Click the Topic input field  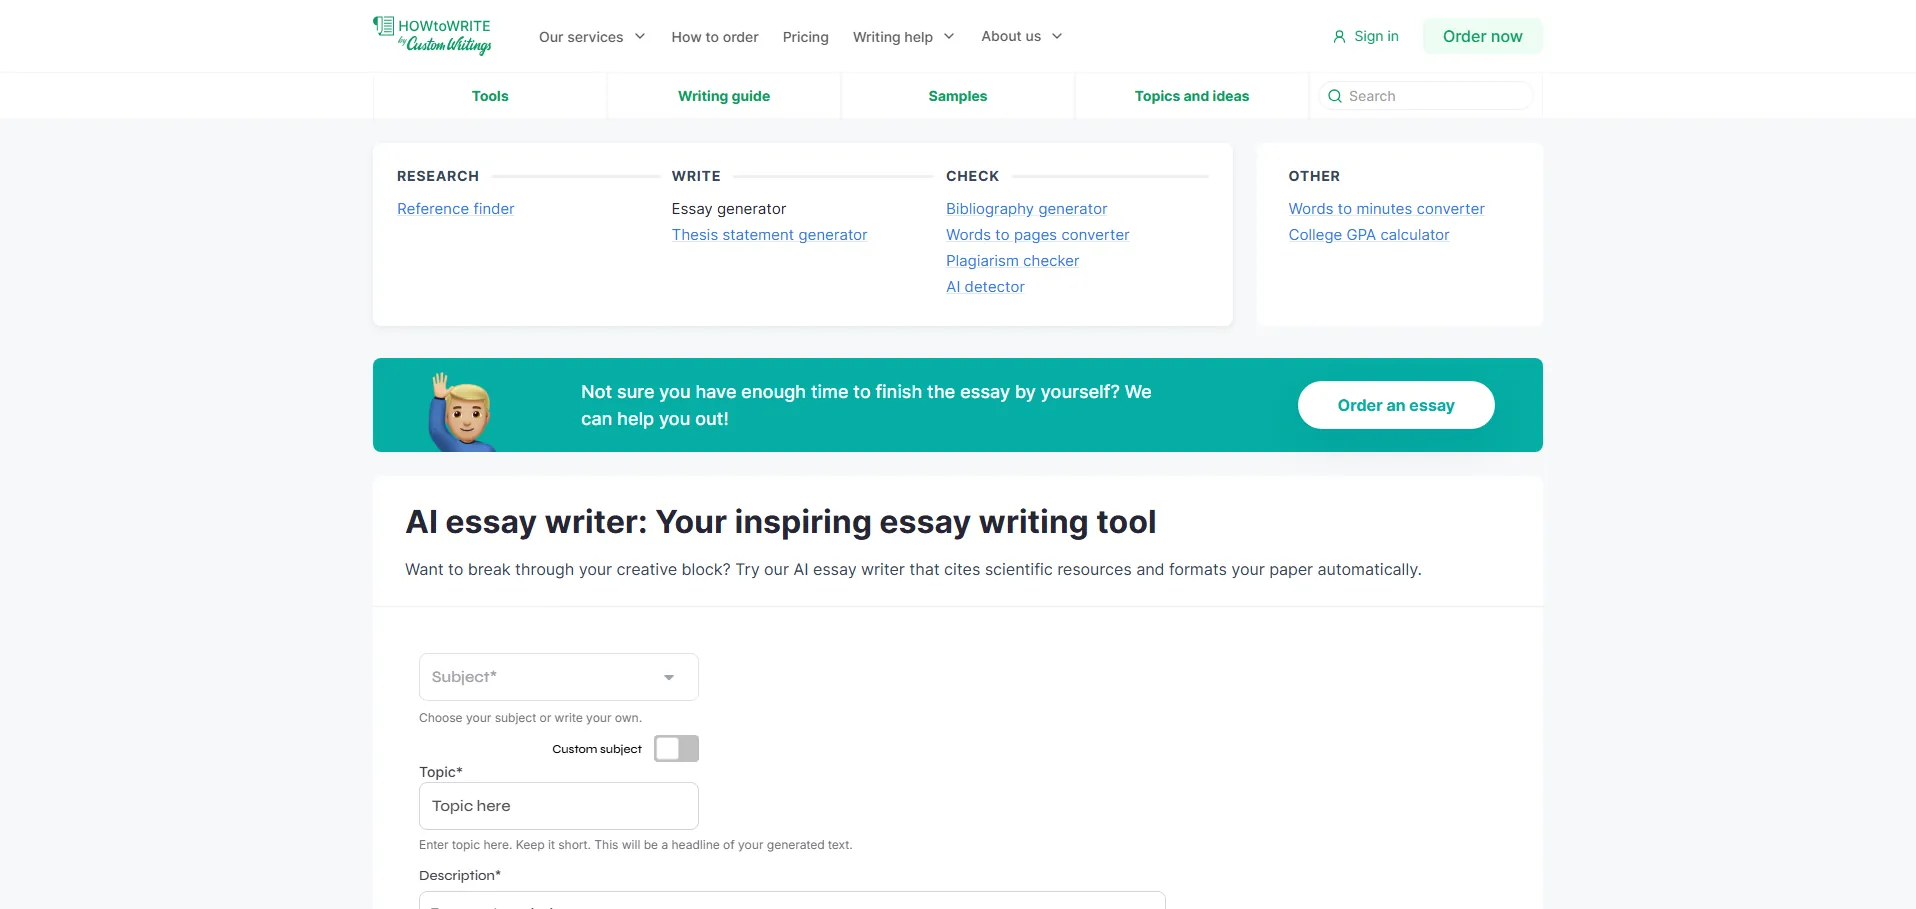[558, 806]
